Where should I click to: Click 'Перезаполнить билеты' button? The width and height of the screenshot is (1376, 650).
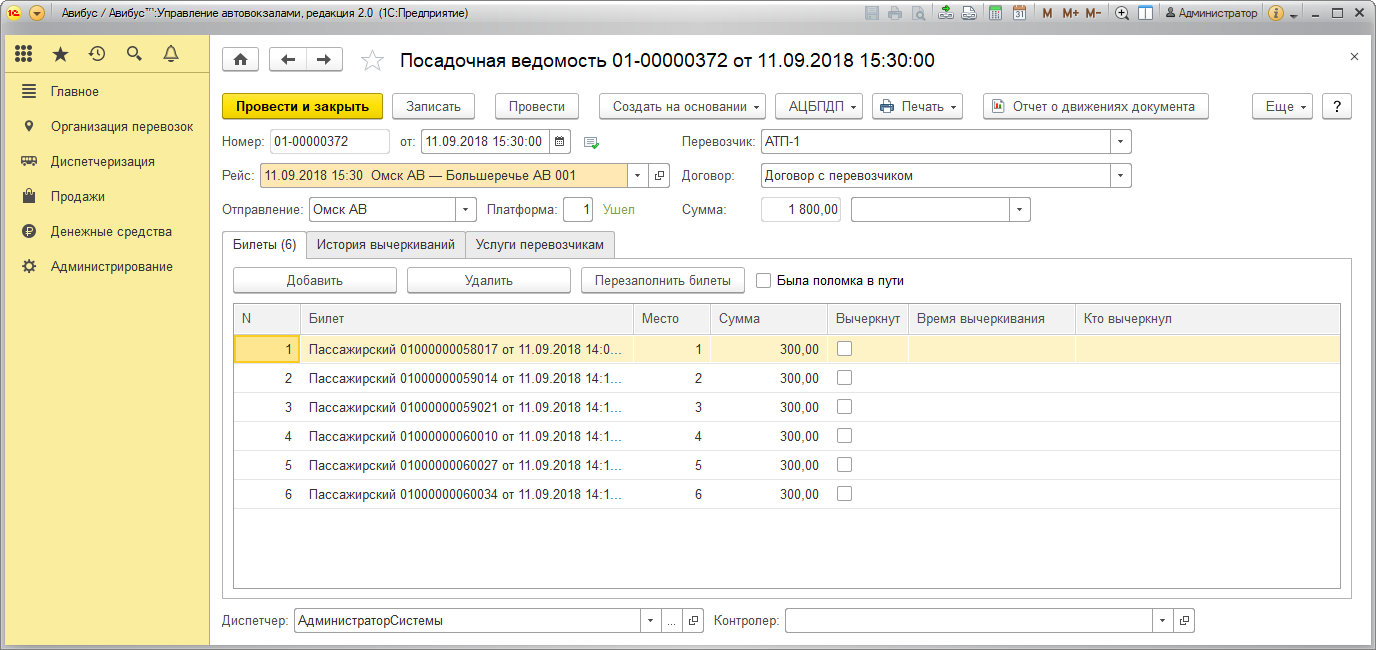(x=662, y=281)
